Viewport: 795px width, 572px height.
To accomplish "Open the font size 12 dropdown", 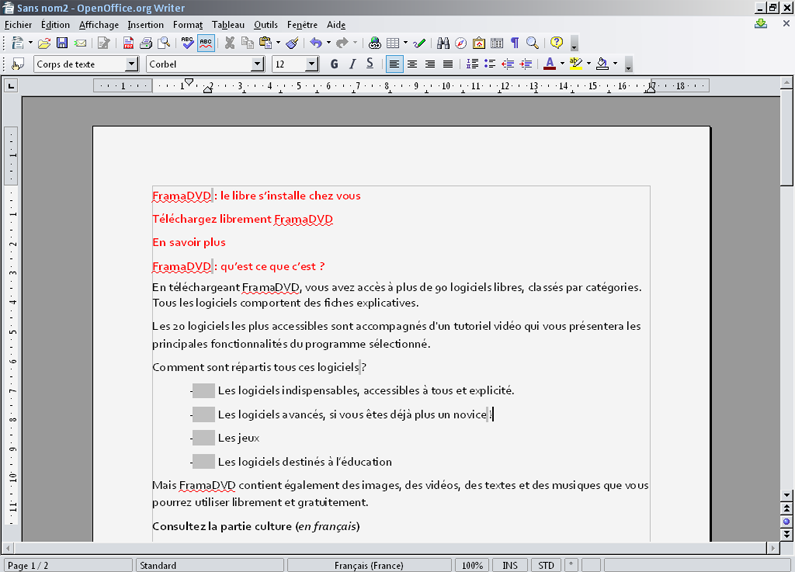I will (312, 64).
